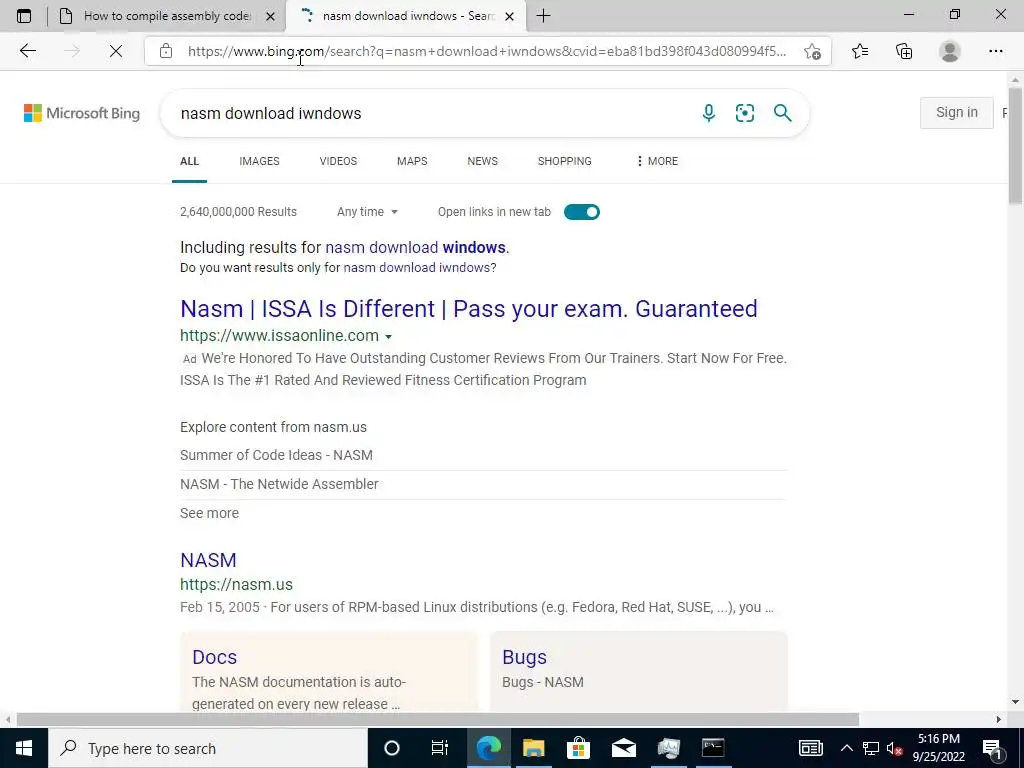Open the Nasm ISSA Is Different ad
The width and height of the screenshot is (1024, 768).
coord(468,309)
